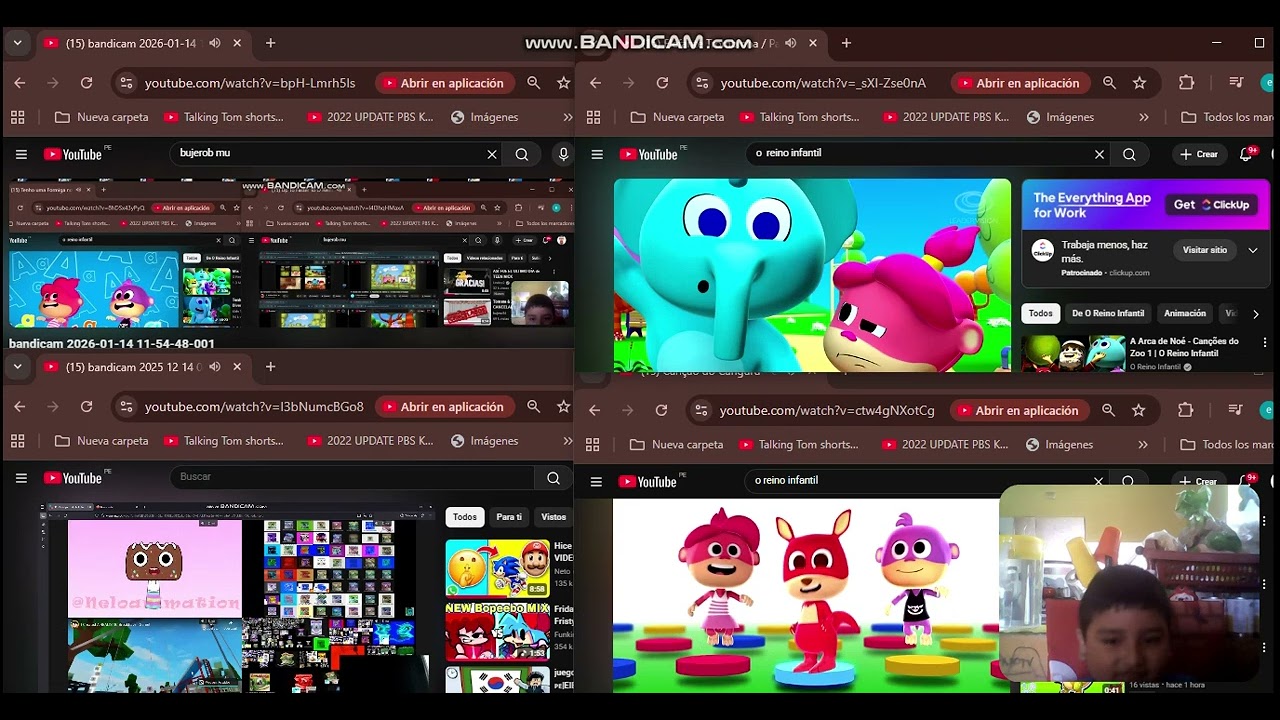Select the 'Para ti' filter chip
Viewport: 1280px width, 720px height.
tap(509, 517)
